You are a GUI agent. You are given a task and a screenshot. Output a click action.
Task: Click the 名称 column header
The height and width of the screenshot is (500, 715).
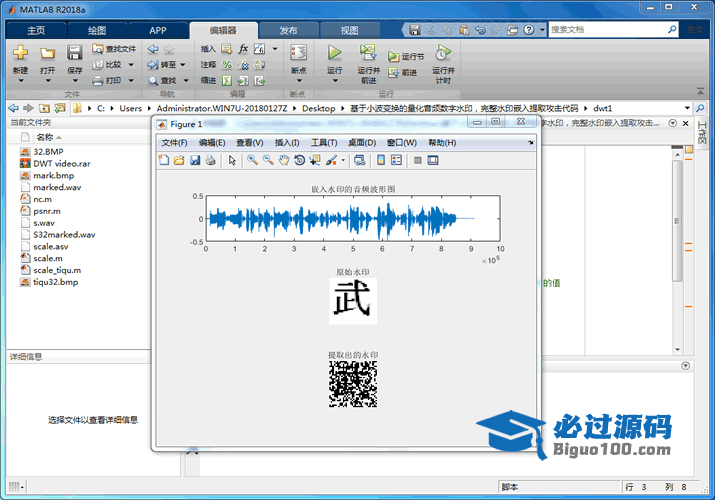(45, 137)
